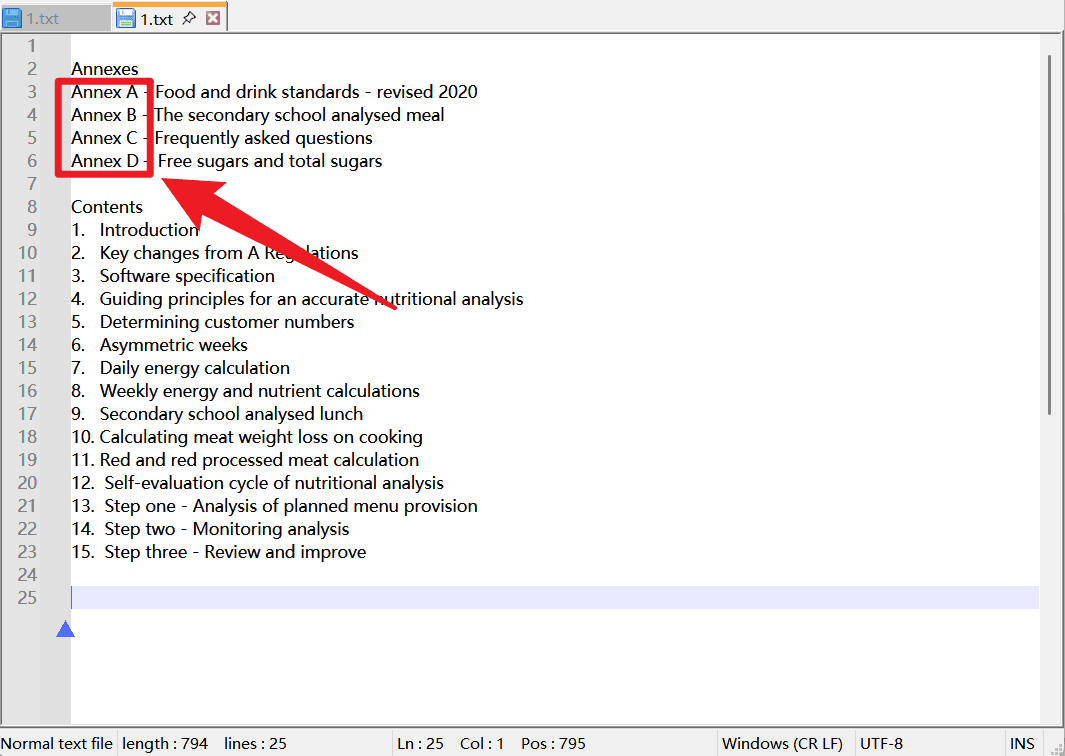Click the 'length : 794' status entry
Viewport: 1065px width, 756px height.
click(165, 744)
